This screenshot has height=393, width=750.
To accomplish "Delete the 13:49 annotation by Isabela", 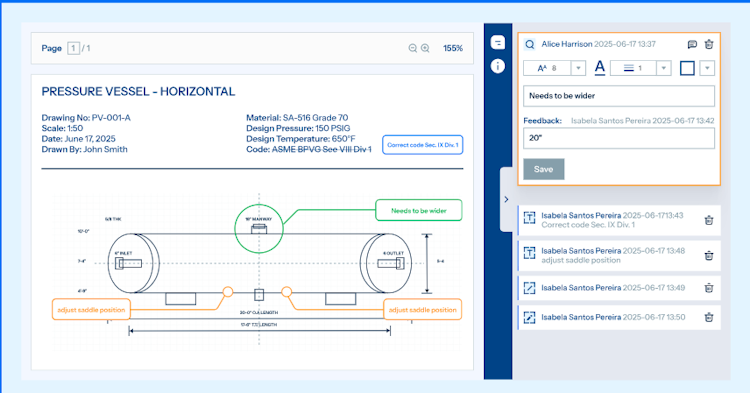I will pos(709,288).
